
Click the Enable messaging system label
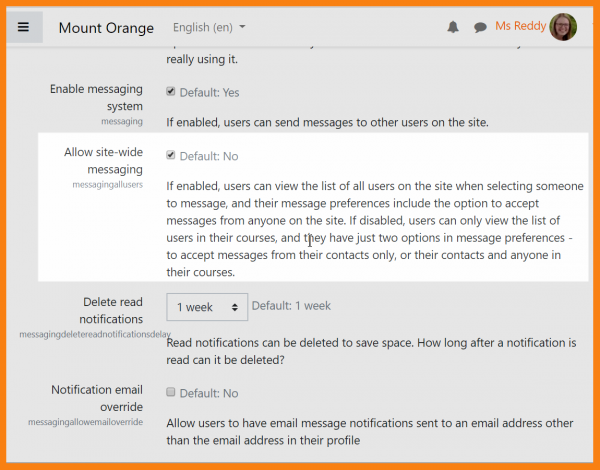pos(96,97)
